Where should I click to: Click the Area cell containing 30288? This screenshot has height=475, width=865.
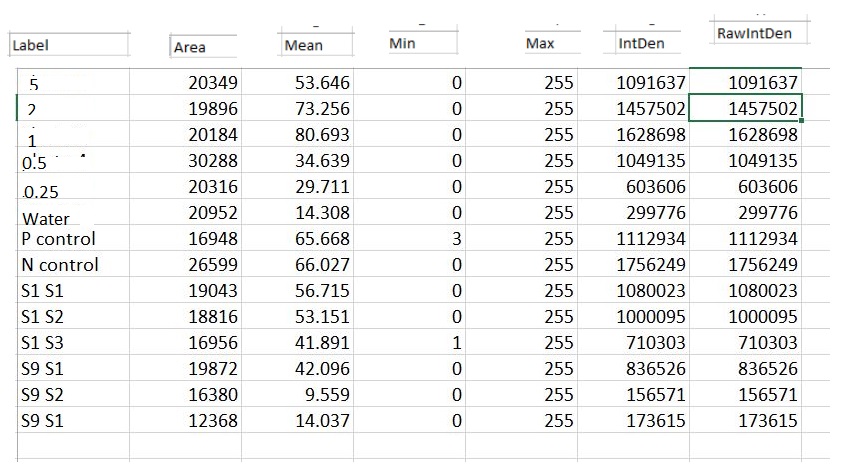coord(213,161)
